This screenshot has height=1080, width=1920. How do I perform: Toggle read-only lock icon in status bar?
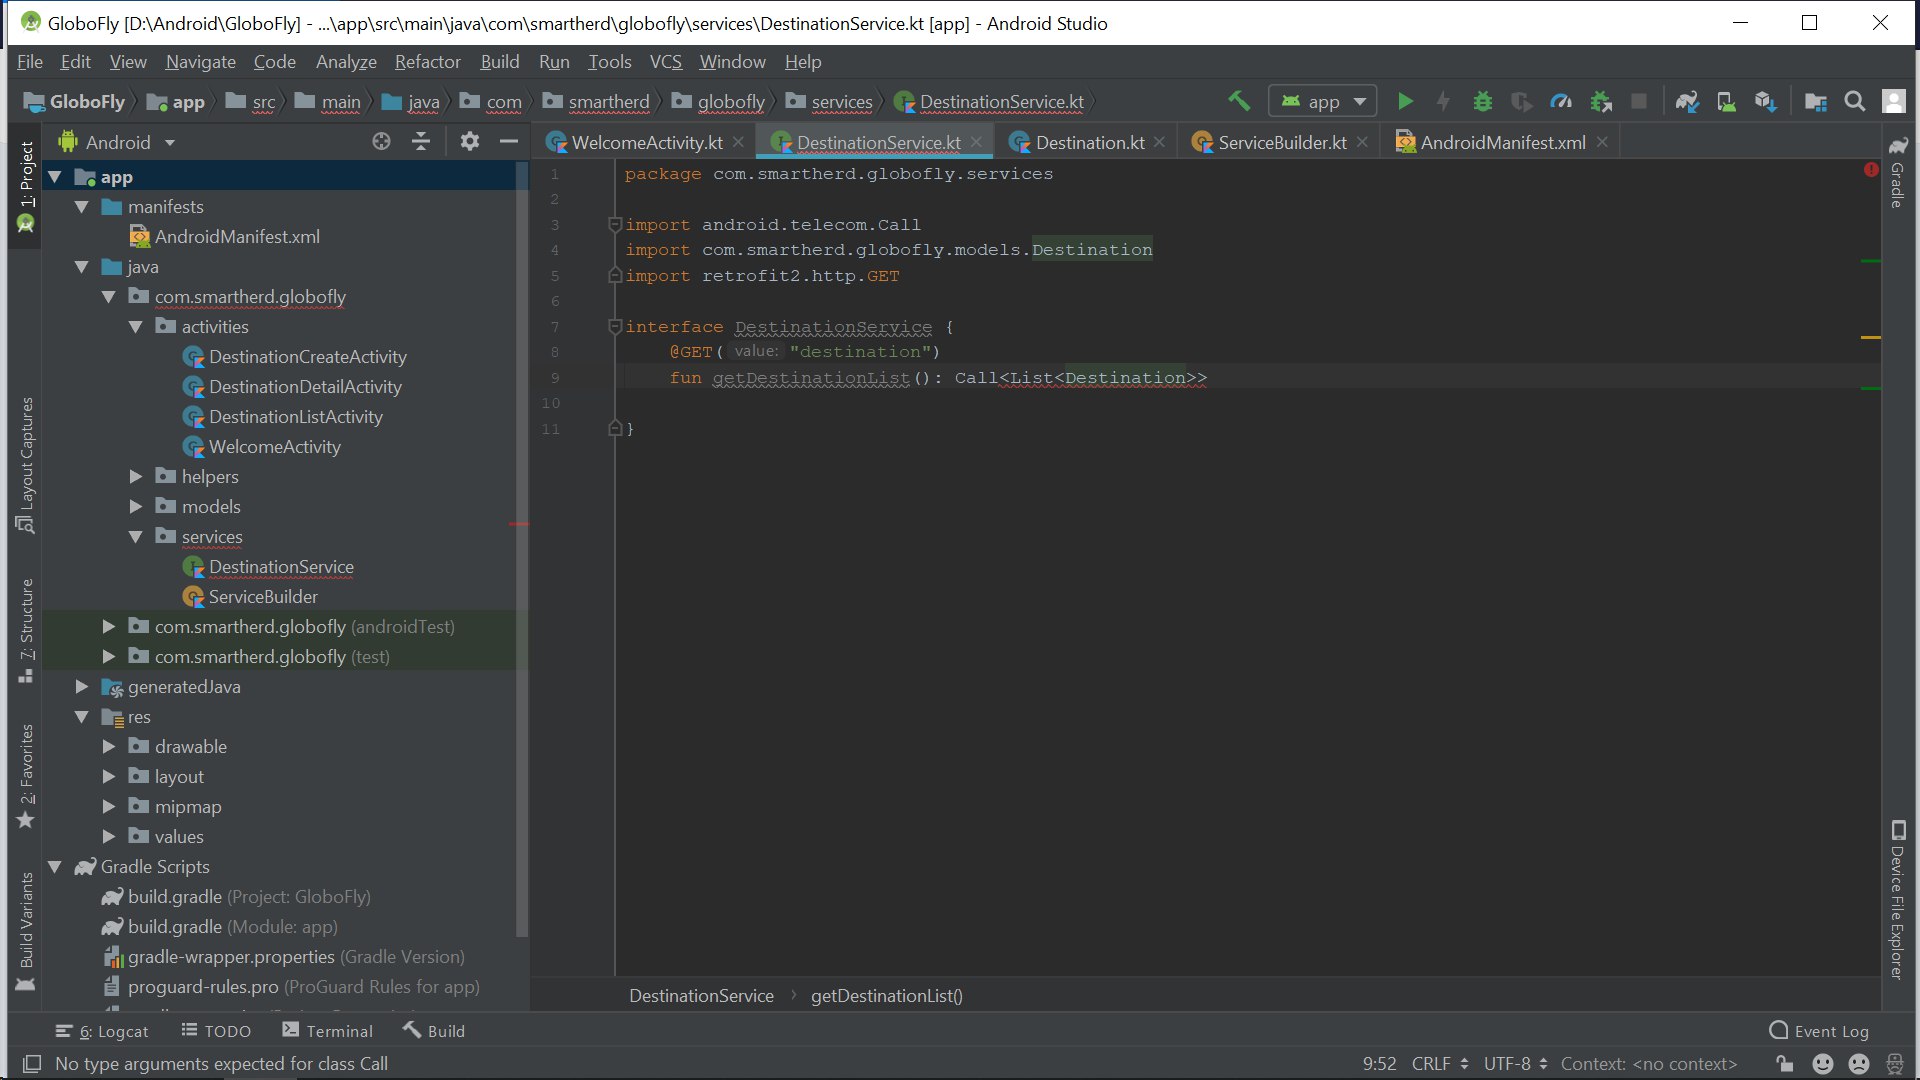pyautogui.click(x=1784, y=1064)
